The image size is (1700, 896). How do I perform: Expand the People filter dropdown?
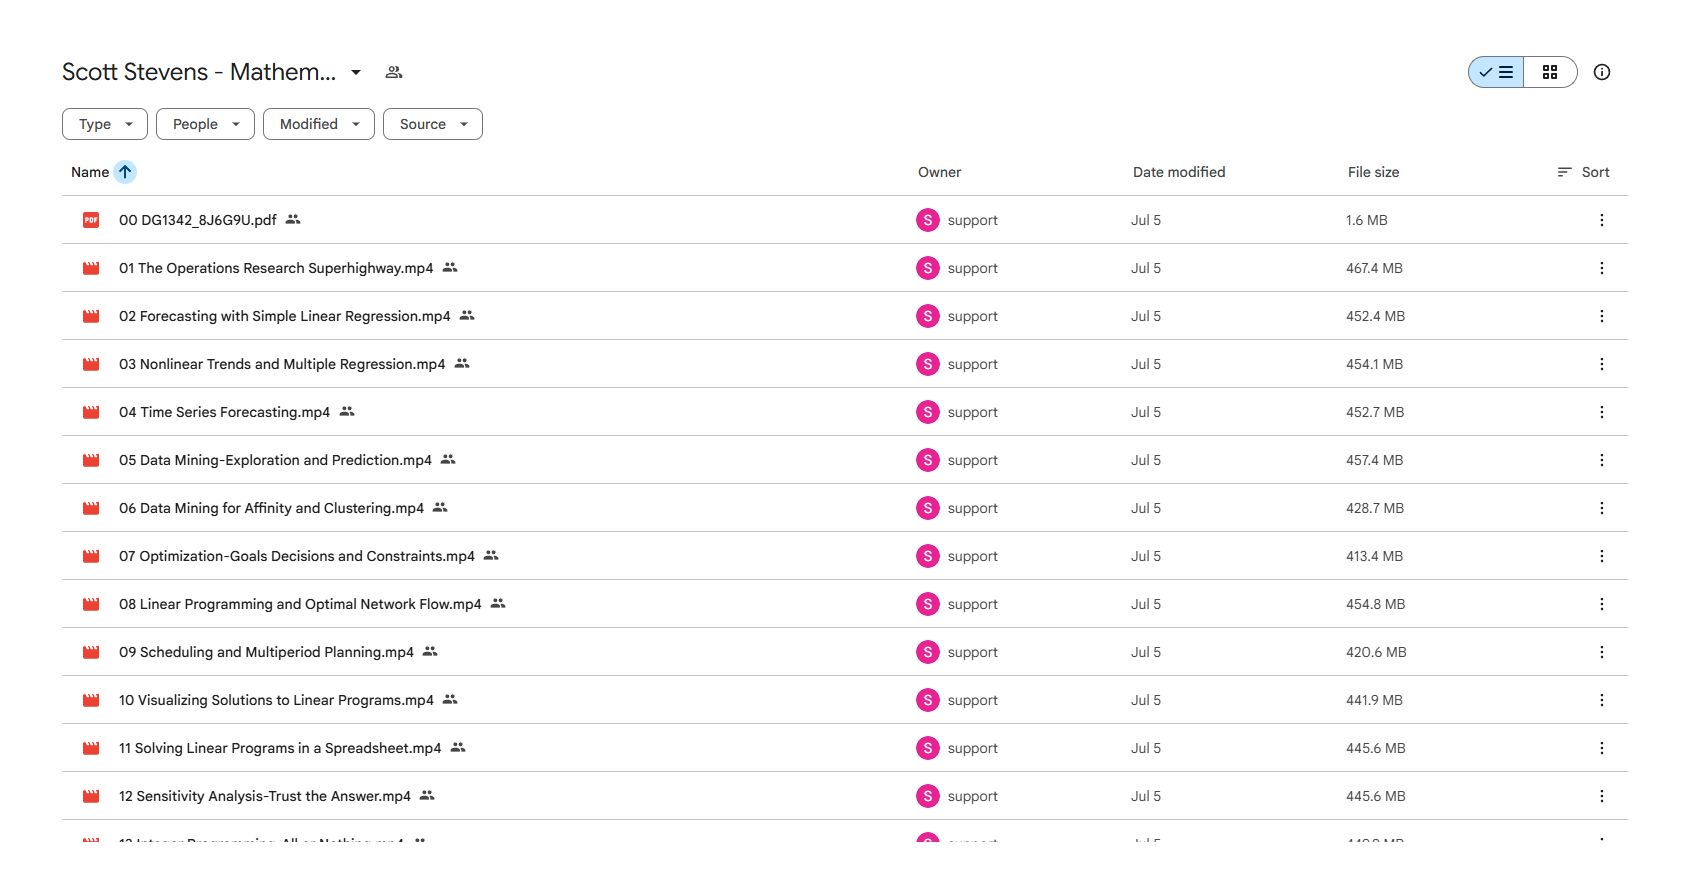[206, 124]
